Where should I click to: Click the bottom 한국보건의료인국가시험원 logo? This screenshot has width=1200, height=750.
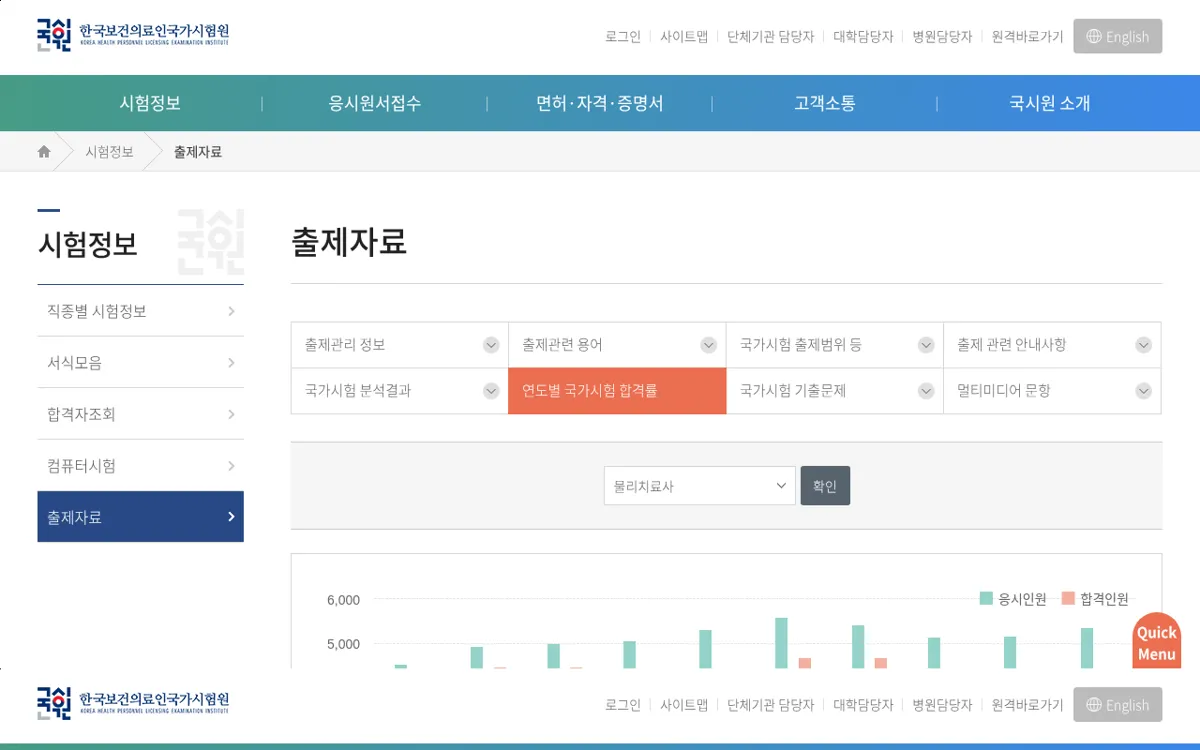[x=133, y=703]
